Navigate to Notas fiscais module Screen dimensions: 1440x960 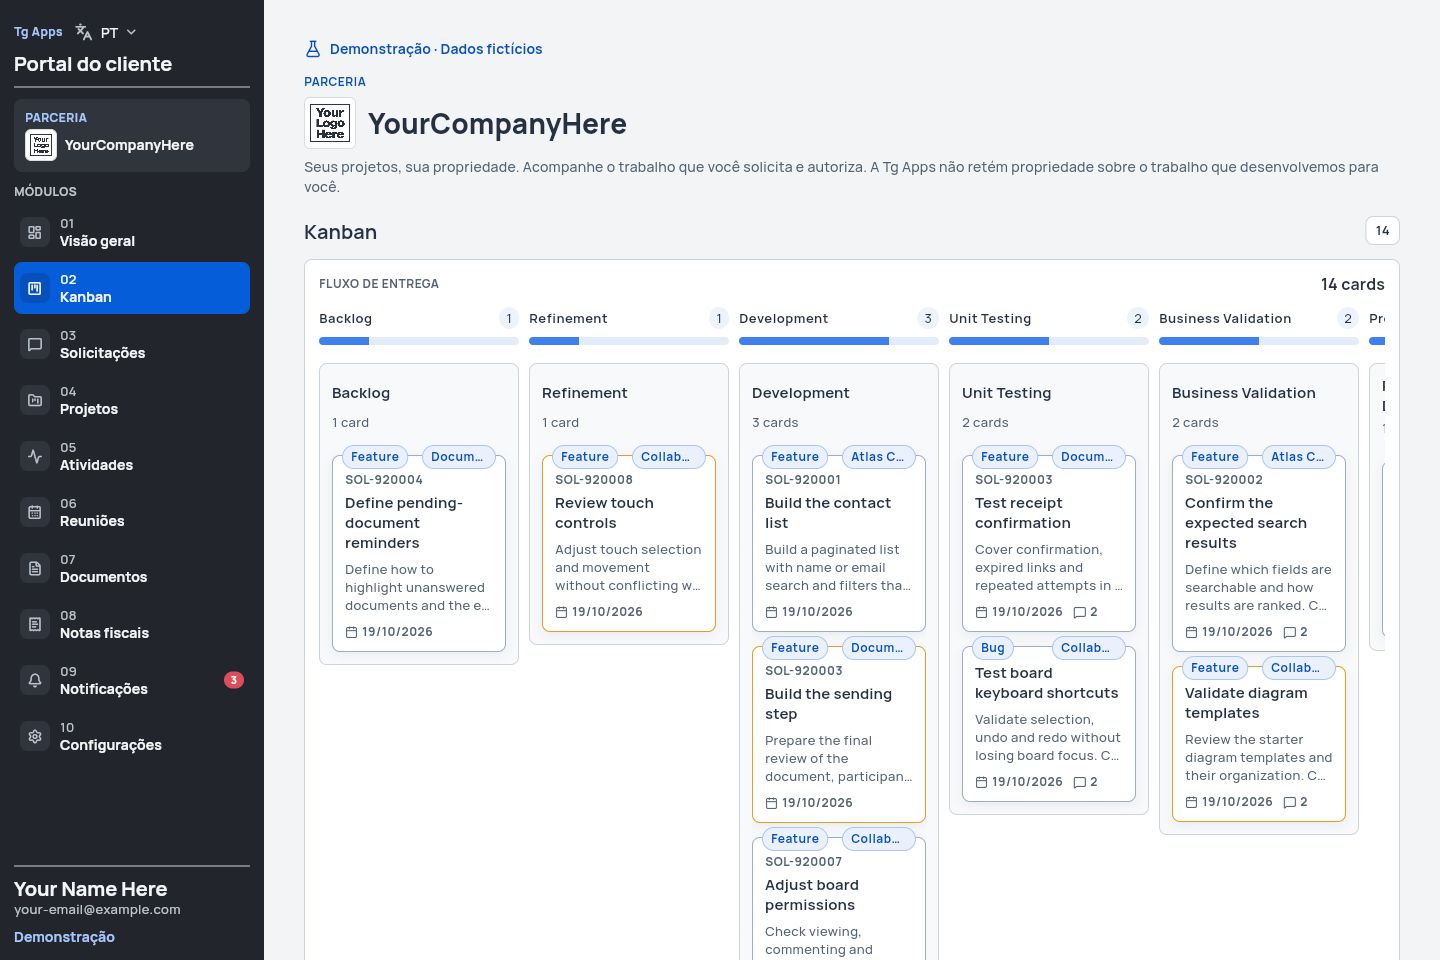pos(132,624)
